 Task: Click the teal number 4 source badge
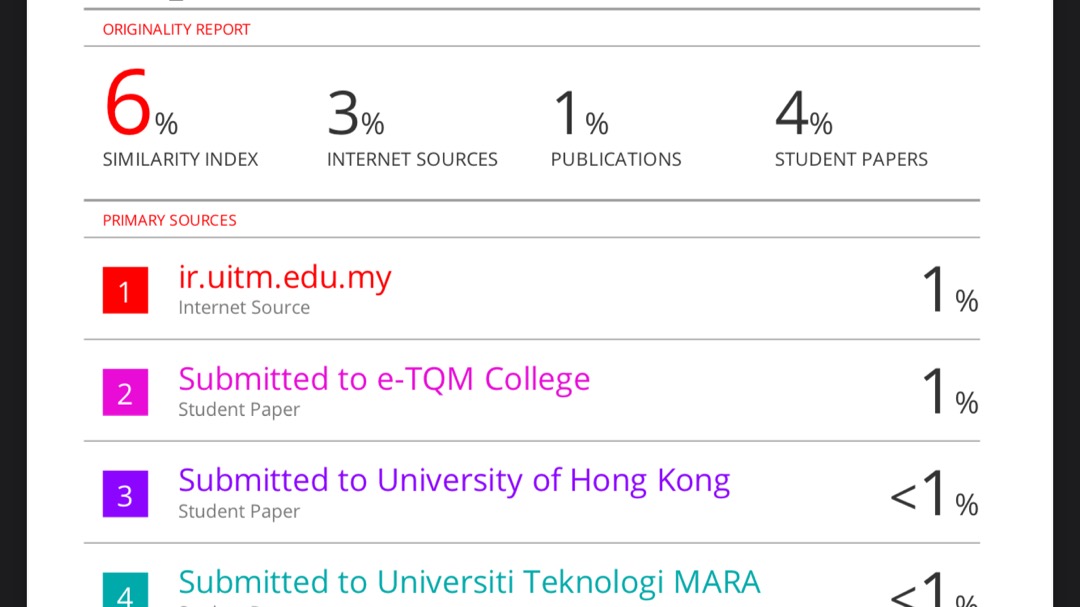coord(125,592)
